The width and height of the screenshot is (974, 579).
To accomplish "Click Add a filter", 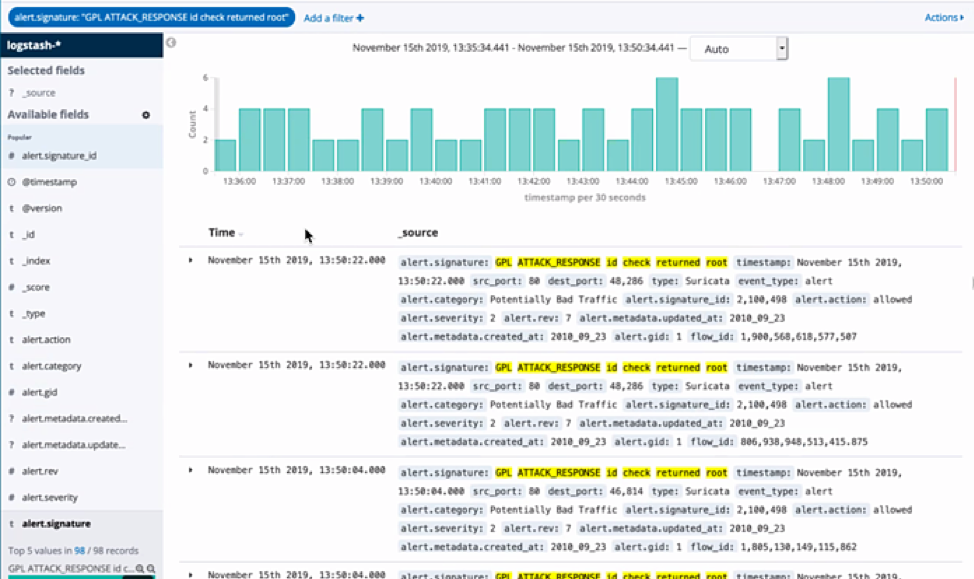I will pos(334,18).
